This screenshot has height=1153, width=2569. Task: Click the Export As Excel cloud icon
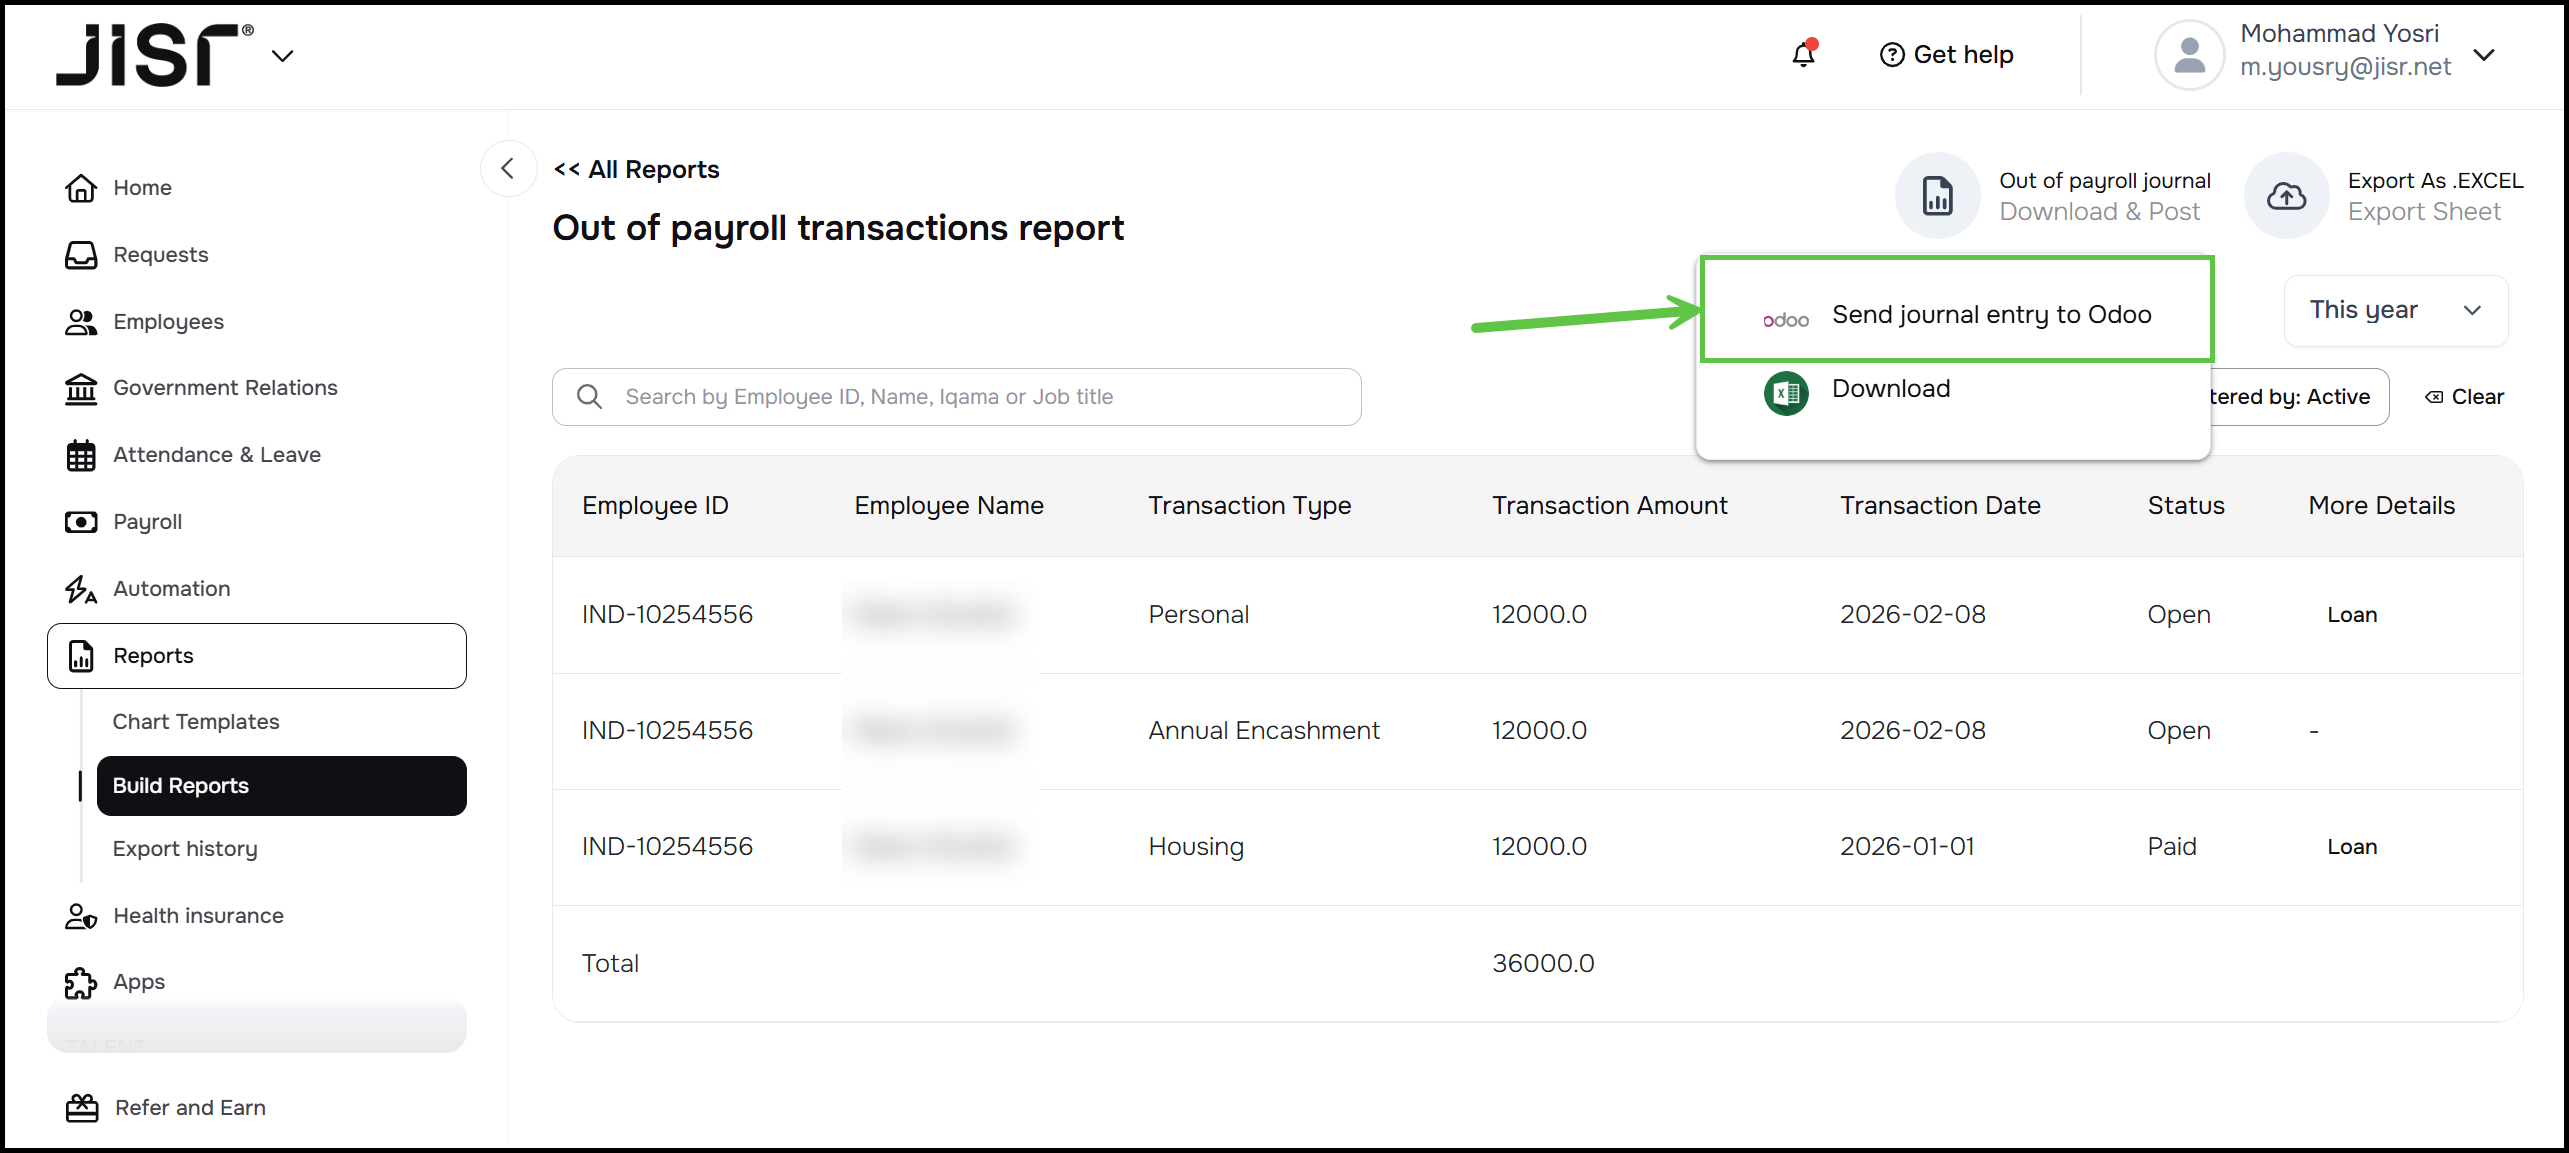[x=2286, y=196]
